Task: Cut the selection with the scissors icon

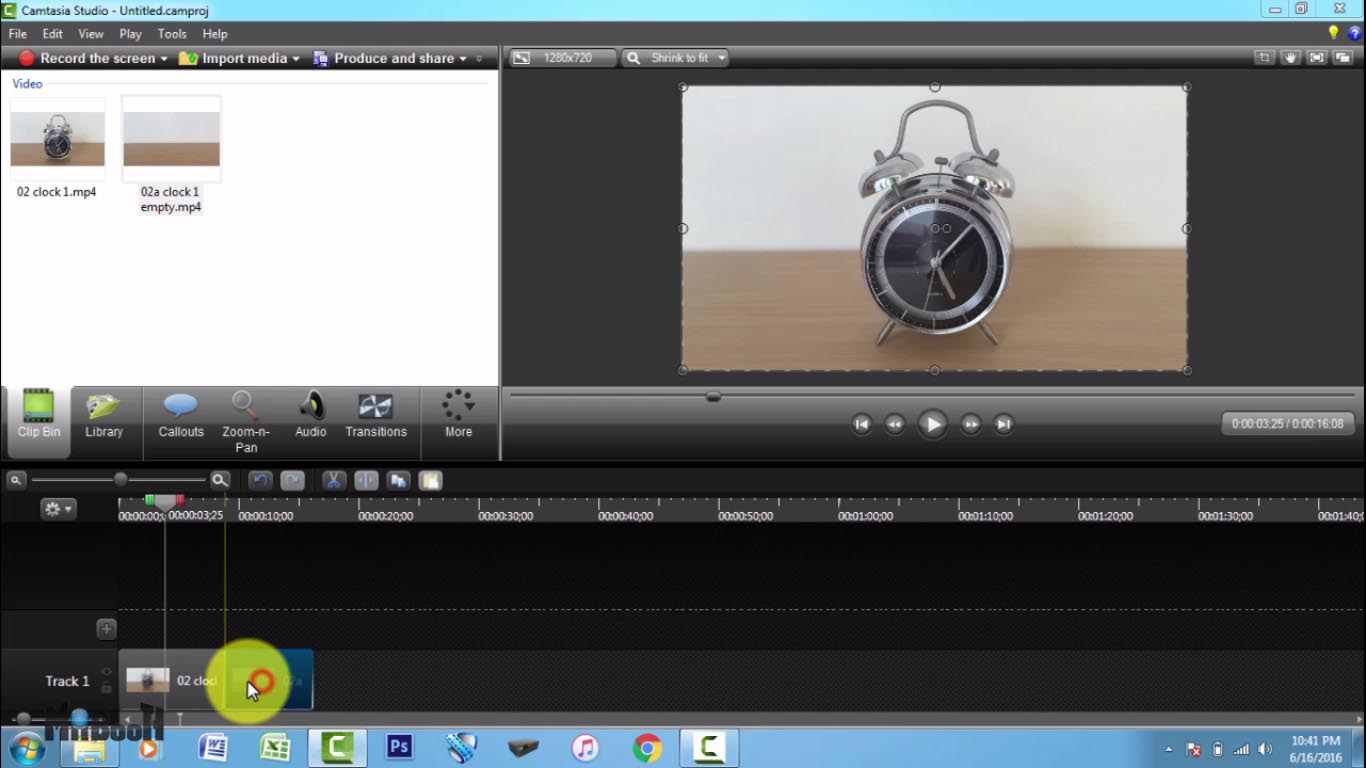Action: coord(333,481)
